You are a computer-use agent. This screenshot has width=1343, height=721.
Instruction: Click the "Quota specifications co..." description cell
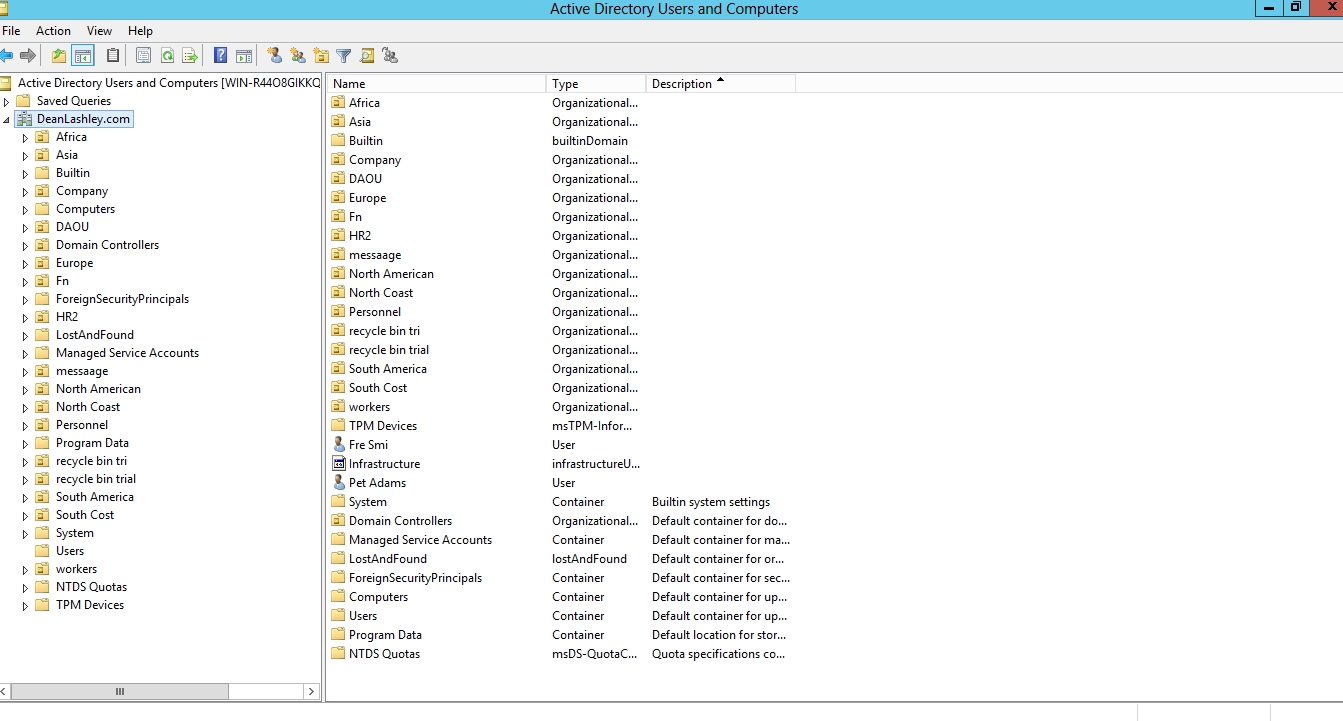pyautogui.click(x=719, y=654)
